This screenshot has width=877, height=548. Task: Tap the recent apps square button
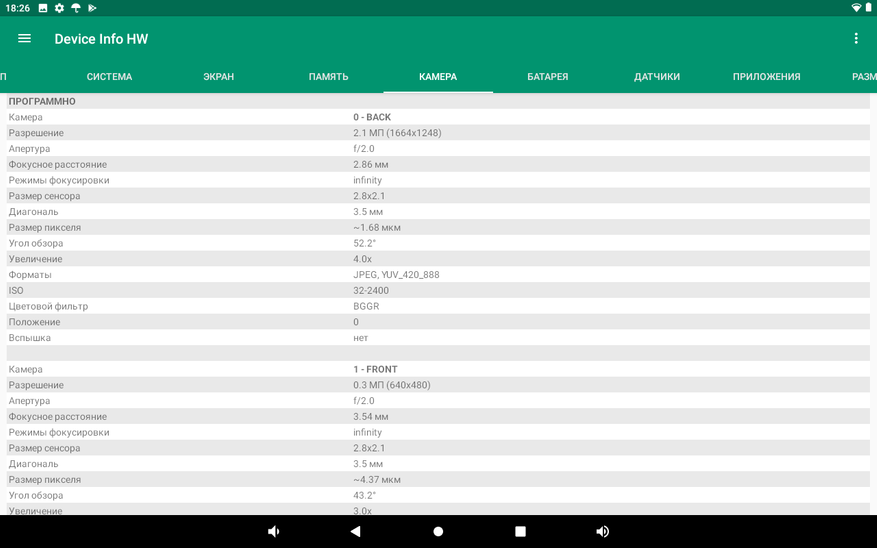click(x=520, y=531)
